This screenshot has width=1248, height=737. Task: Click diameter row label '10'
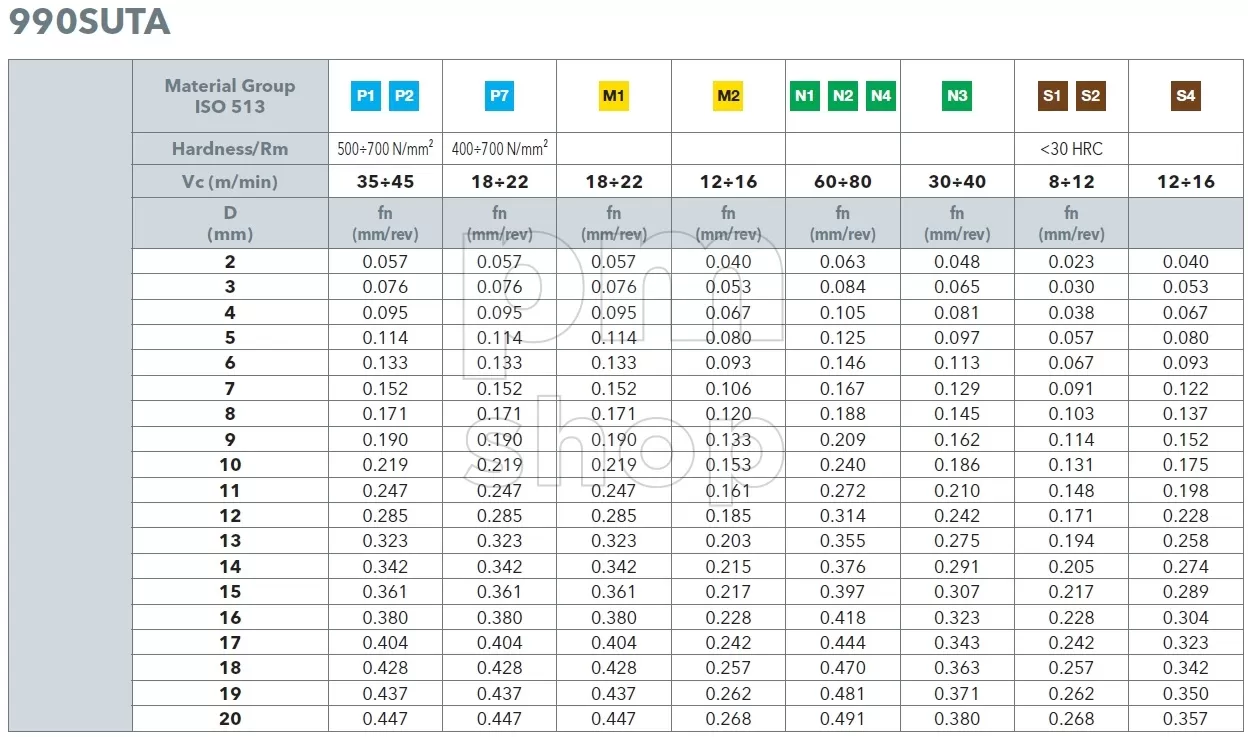pyautogui.click(x=230, y=465)
